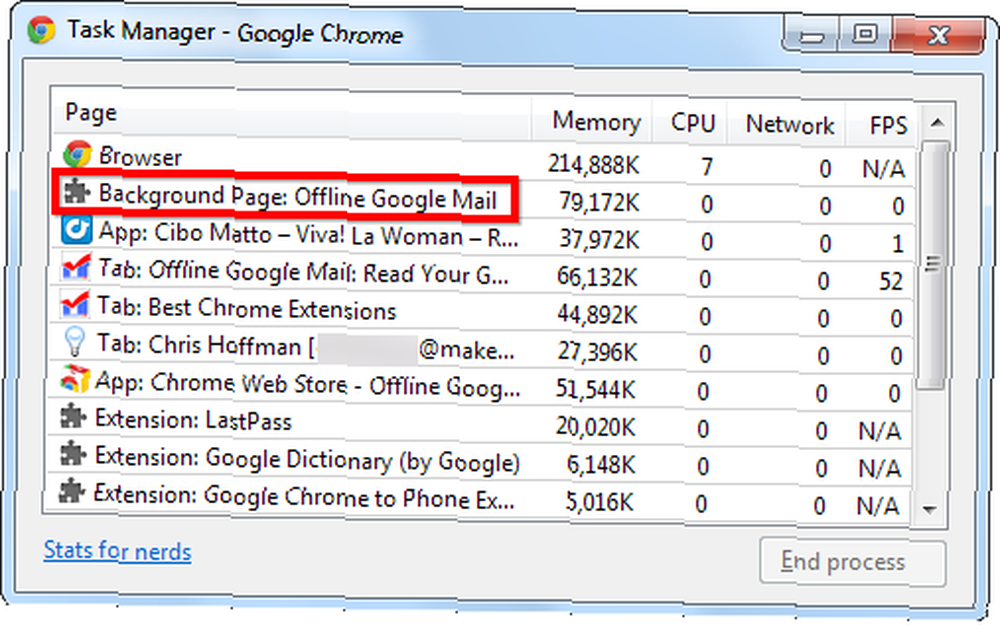Sort by the CPU column header

(x=689, y=121)
